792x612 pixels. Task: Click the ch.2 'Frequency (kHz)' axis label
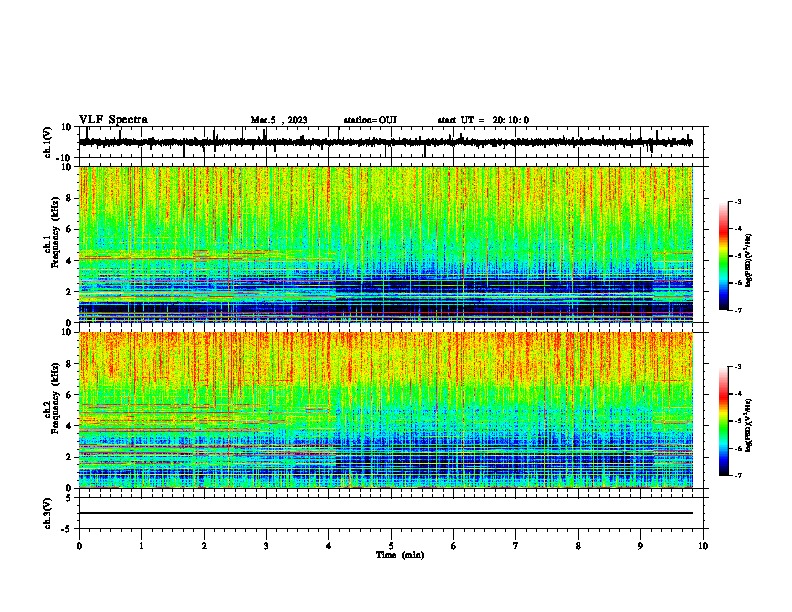(x=55, y=398)
